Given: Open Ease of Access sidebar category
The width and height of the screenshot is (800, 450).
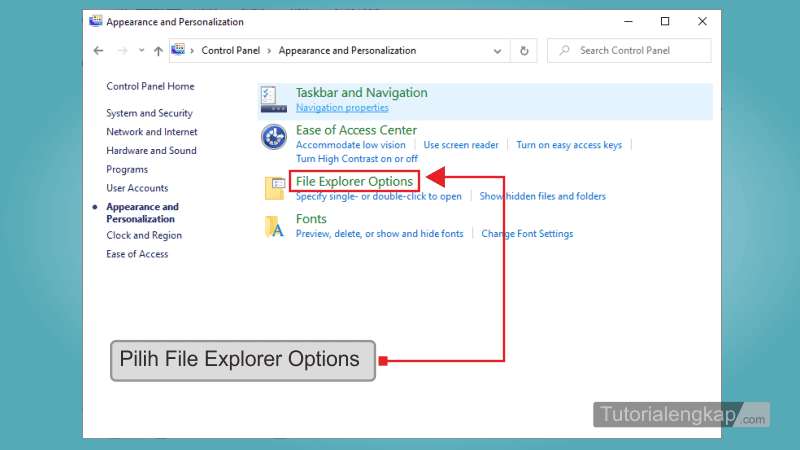Looking at the screenshot, I should (137, 254).
